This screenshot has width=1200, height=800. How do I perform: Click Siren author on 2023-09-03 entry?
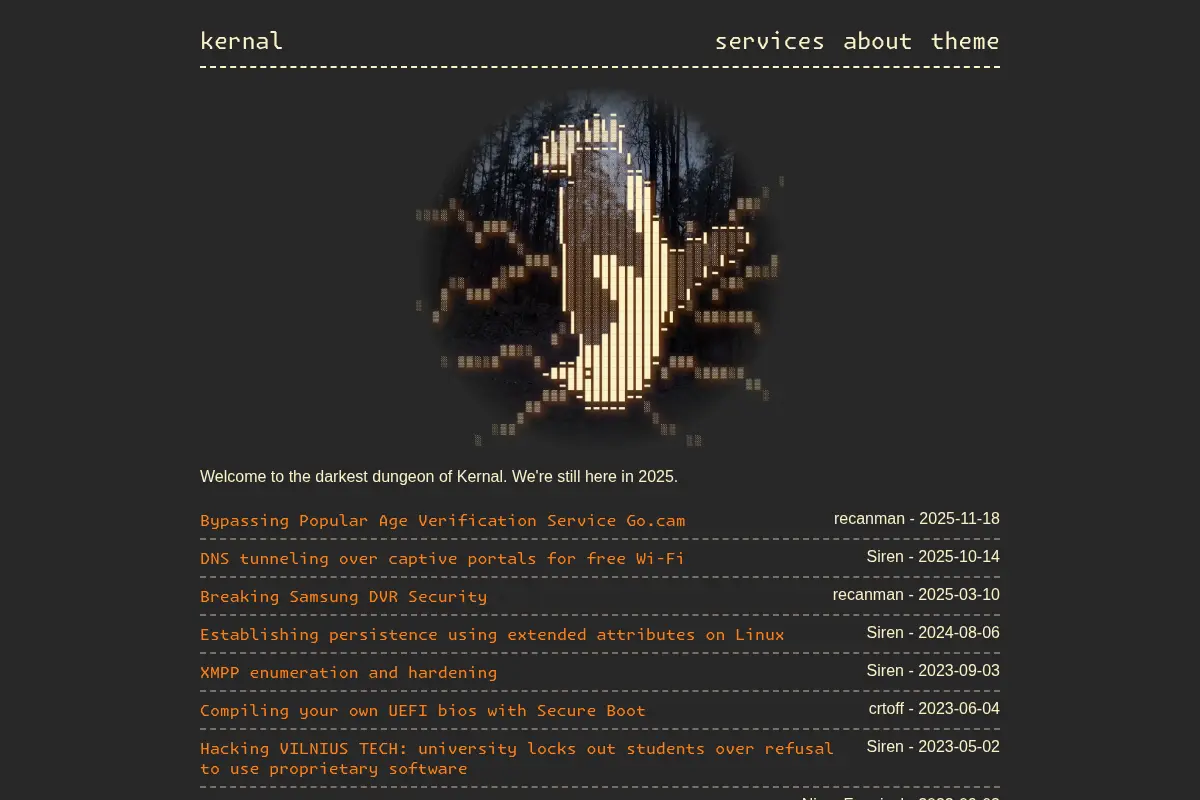coord(885,671)
